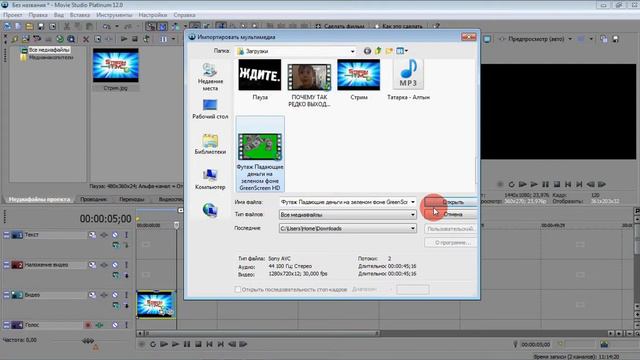Open the Вставка menu

(x=80, y=15)
